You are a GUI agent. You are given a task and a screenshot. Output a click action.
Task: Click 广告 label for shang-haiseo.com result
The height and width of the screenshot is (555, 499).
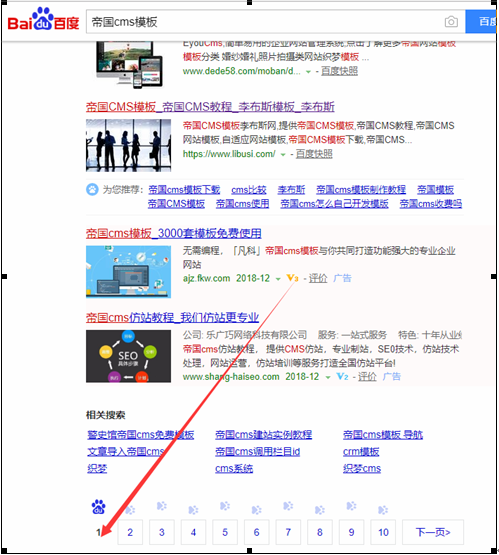tap(391, 376)
